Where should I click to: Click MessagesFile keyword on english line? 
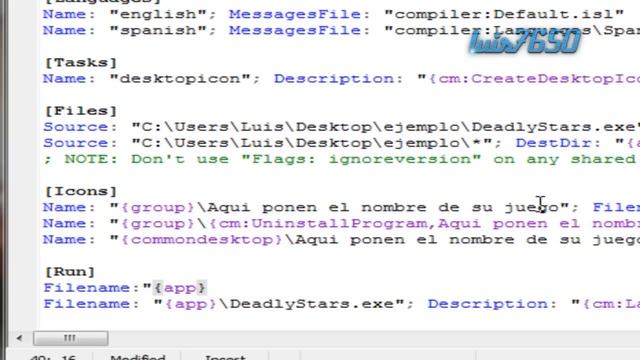point(295,14)
